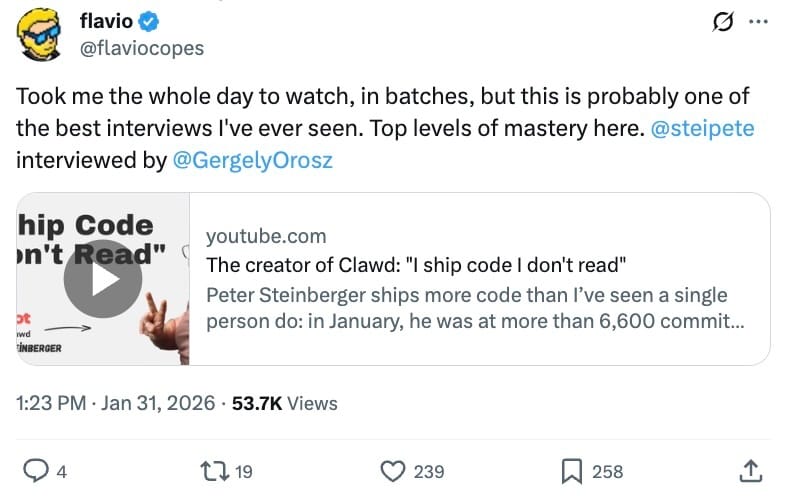791x496 pixels.
Task: Click the youtube.com domain label
Action: (x=266, y=236)
